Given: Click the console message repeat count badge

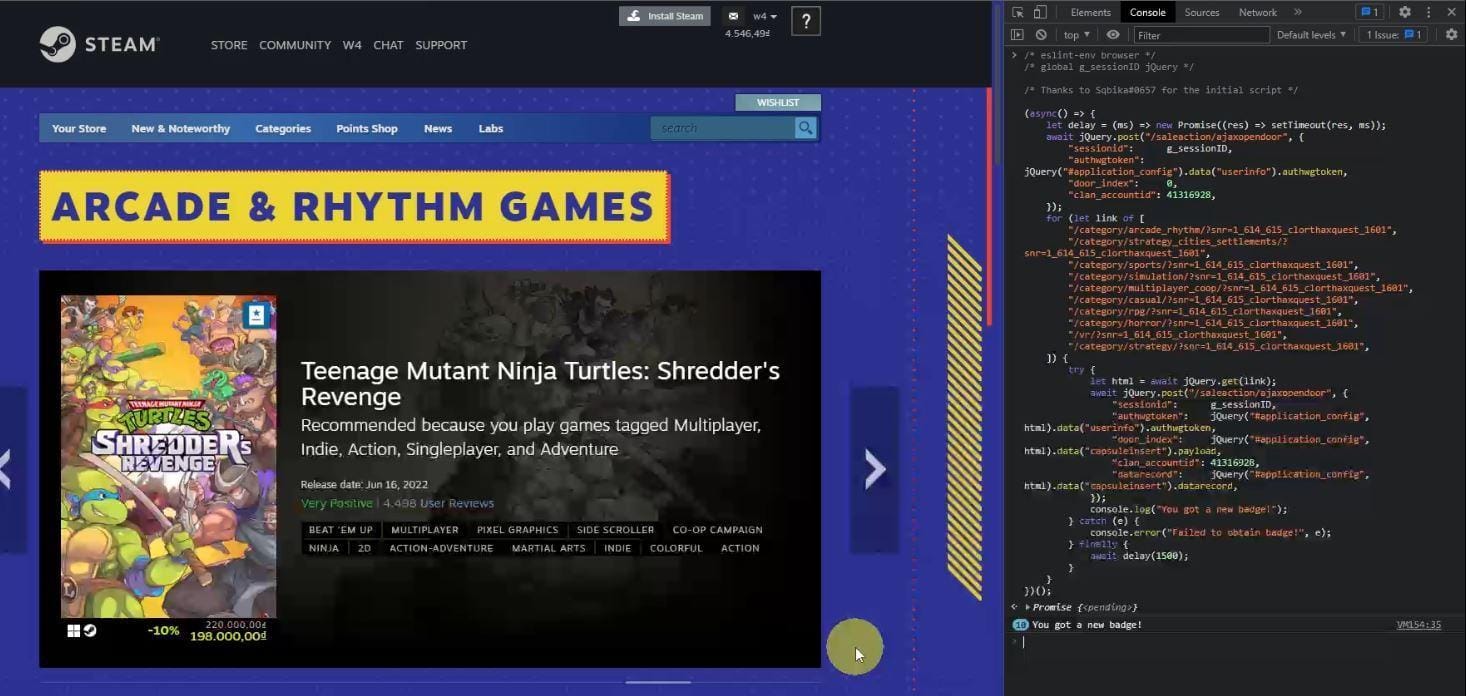Looking at the screenshot, I should (x=1020, y=625).
